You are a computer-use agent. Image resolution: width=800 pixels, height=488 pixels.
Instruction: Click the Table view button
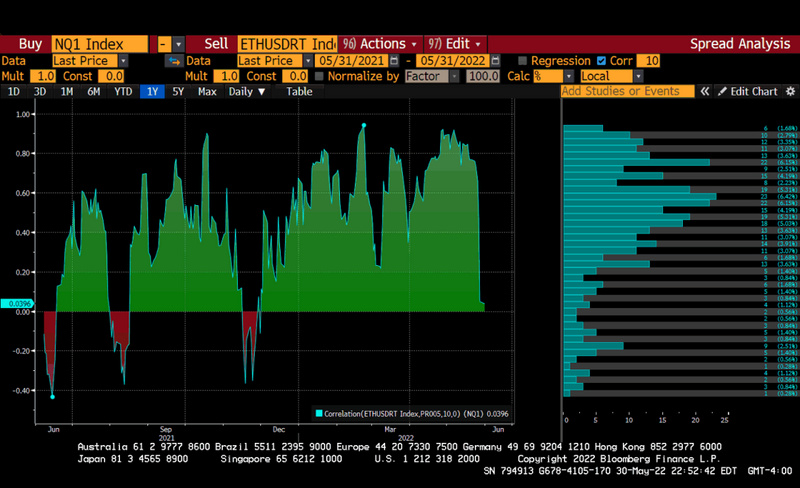pyautogui.click(x=299, y=91)
